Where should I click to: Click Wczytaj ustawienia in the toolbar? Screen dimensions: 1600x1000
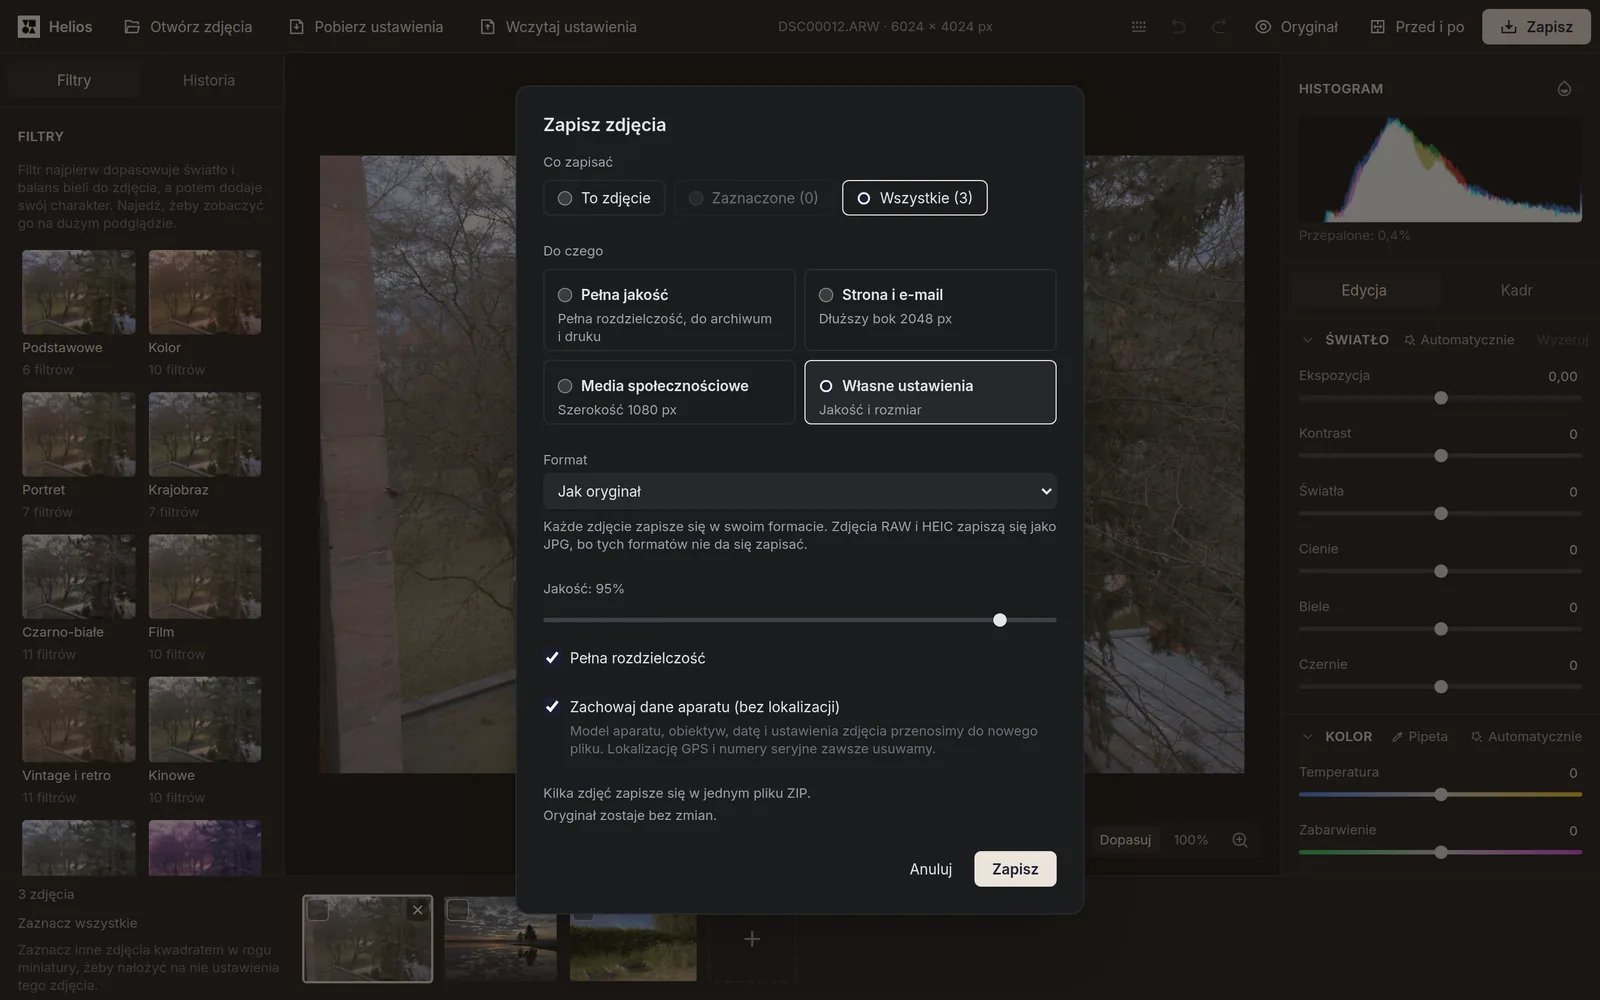coord(558,27)
